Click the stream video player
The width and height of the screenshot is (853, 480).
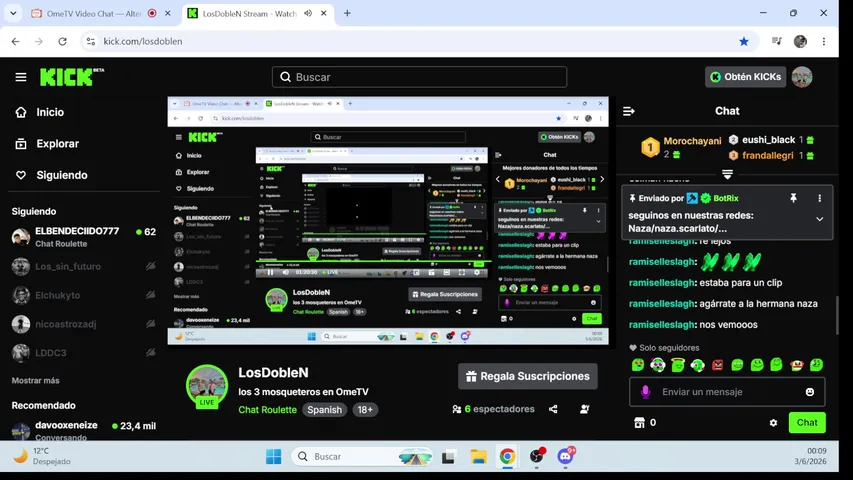388,220
